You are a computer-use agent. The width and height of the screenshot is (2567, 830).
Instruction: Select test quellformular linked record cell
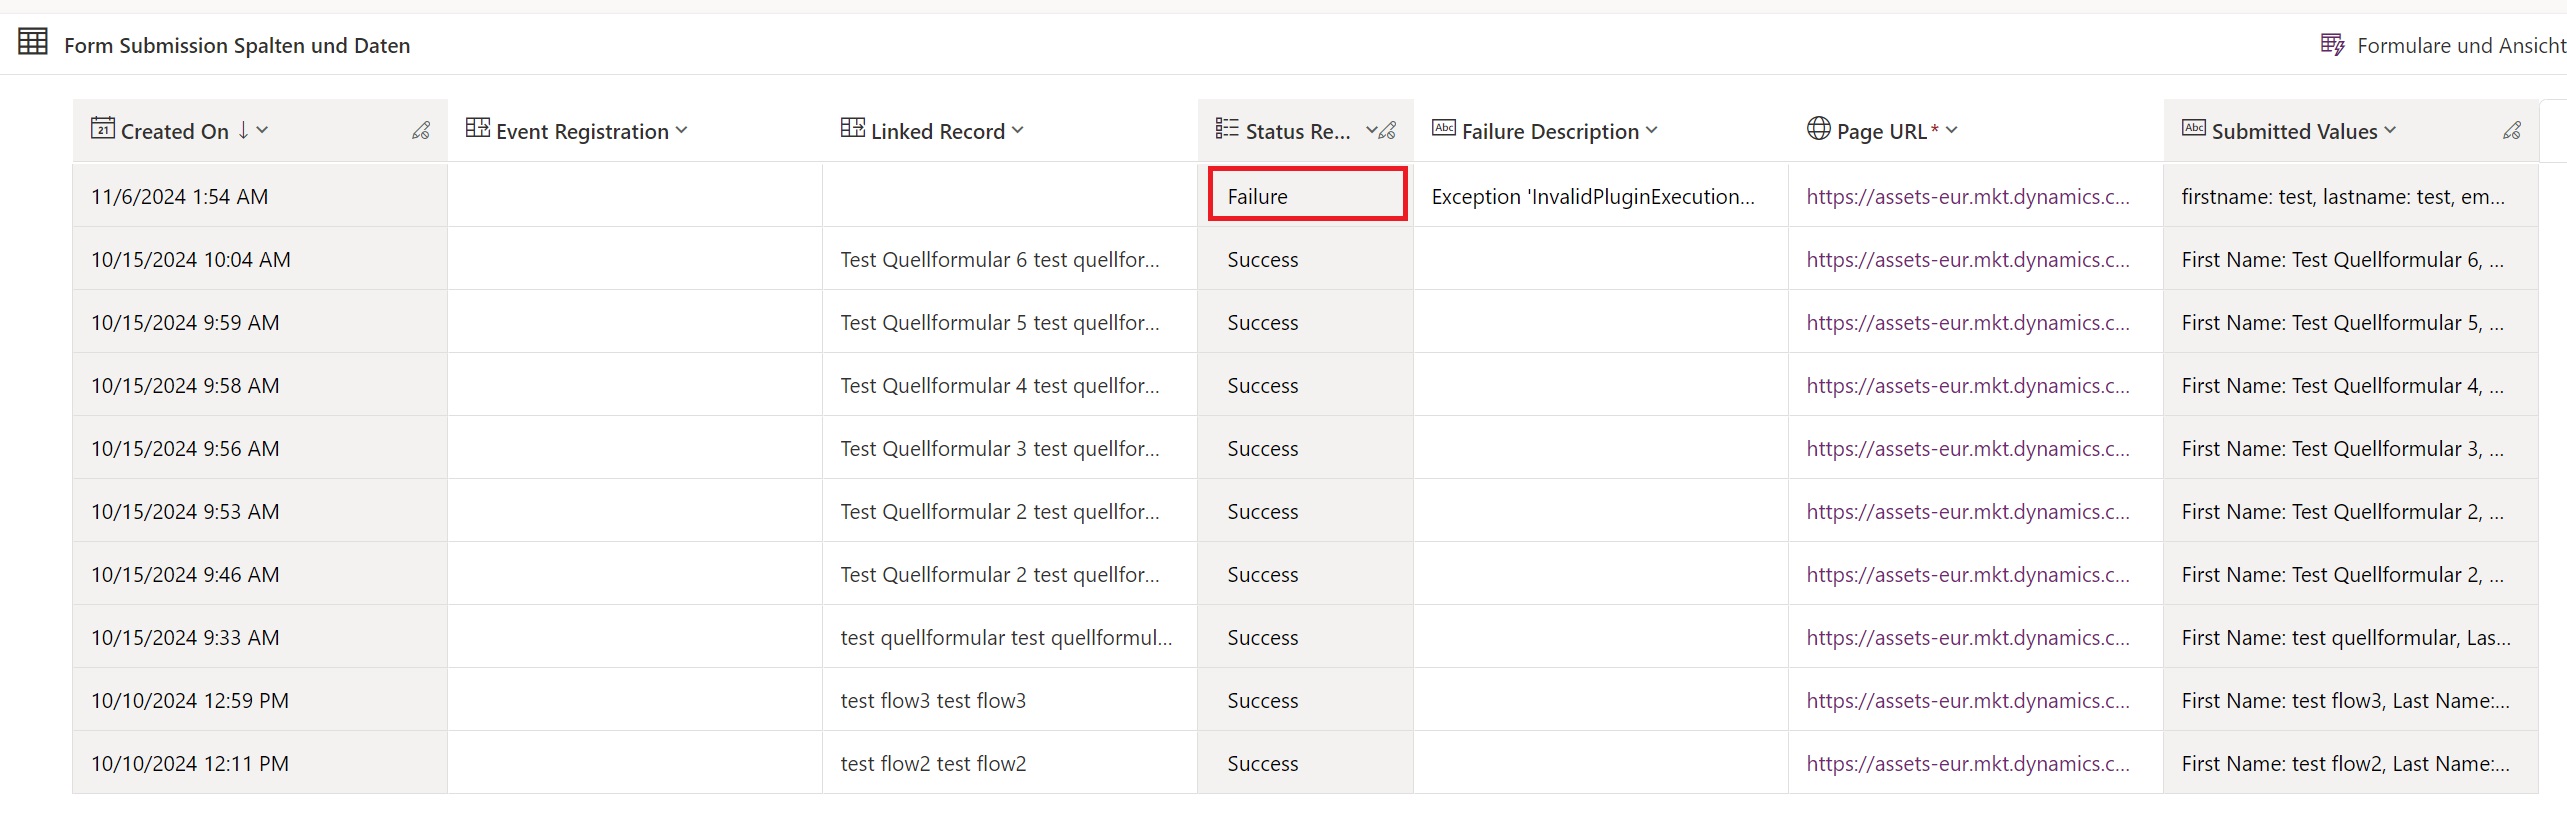(1010, 637)
